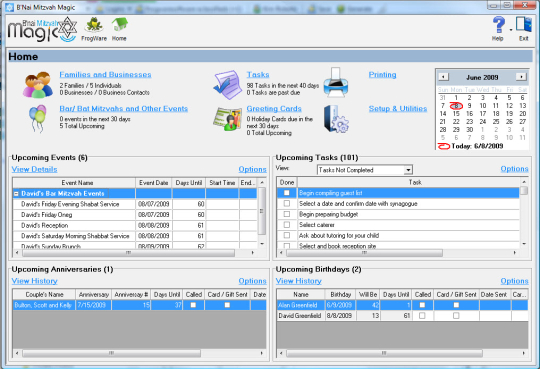Check Done for Begin compiling guest list
The image size is (540, 369).
287,193
